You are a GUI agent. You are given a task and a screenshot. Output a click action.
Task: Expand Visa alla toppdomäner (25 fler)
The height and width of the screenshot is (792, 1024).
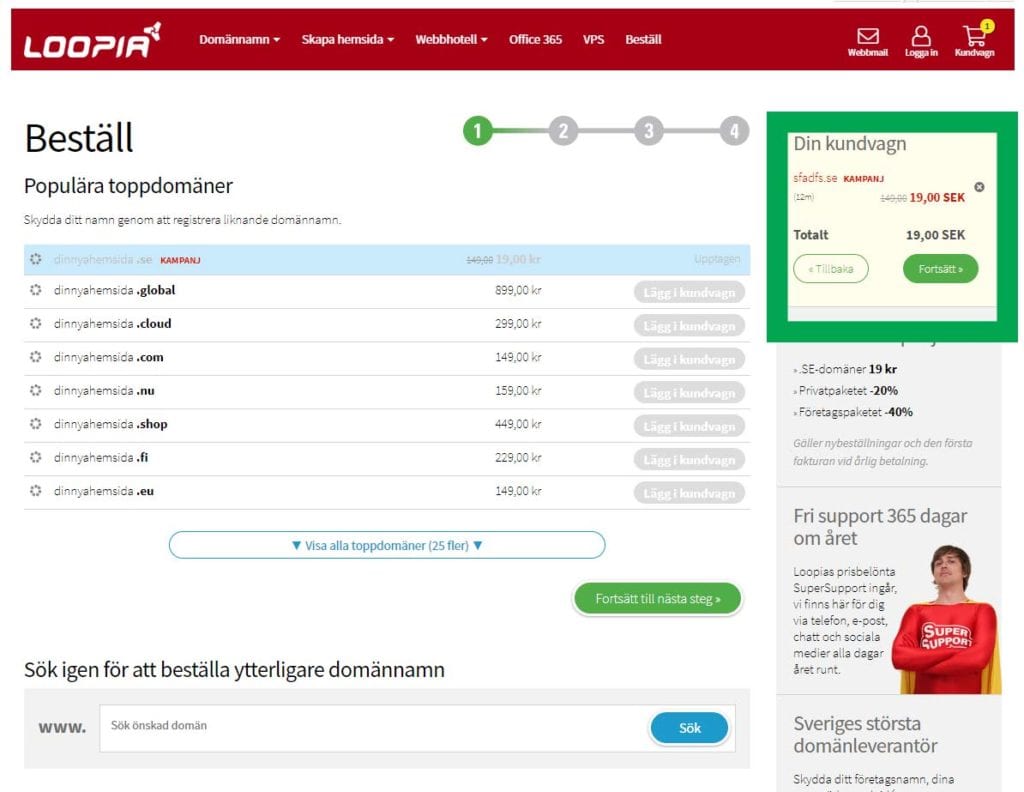387,545
